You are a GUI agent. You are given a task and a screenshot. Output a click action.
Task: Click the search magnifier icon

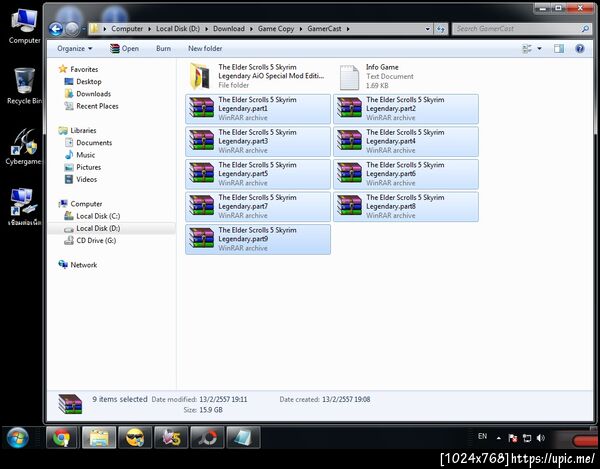point(585,29)
